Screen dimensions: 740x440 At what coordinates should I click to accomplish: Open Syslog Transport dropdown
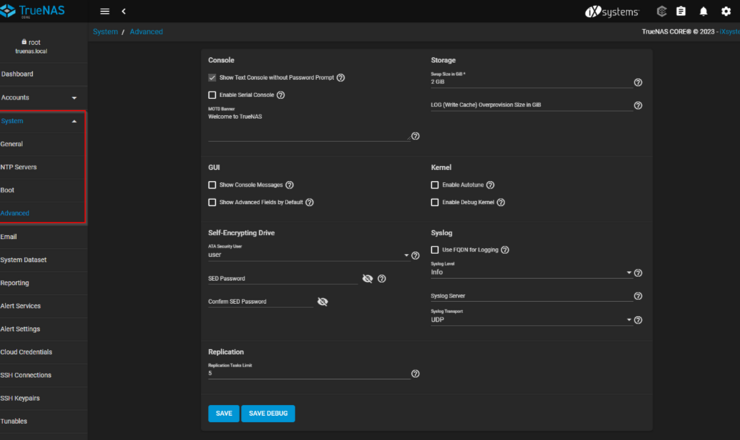point(531,320)
